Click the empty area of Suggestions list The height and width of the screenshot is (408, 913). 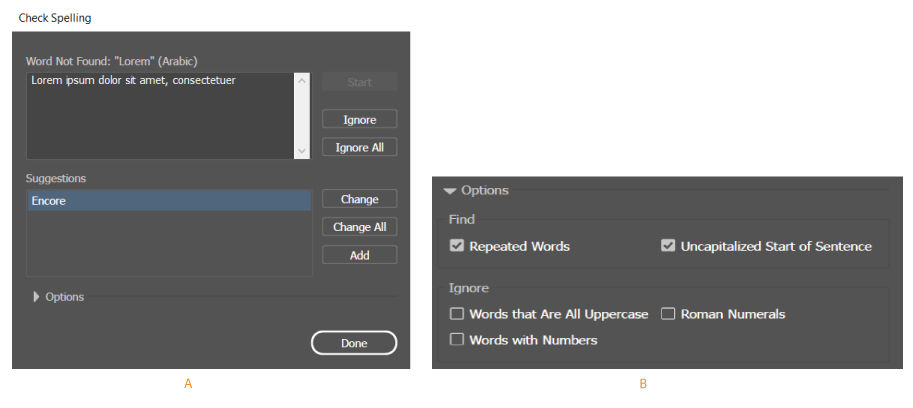pos(169,245)
